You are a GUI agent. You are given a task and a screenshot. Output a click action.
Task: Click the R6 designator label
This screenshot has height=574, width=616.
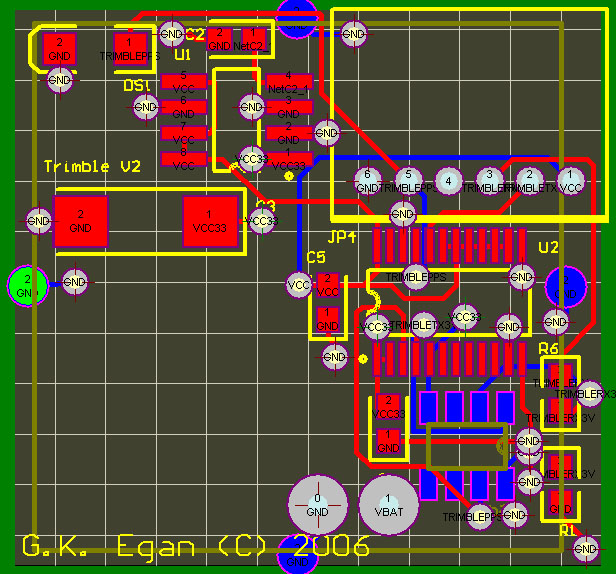(x=548, y=348)
